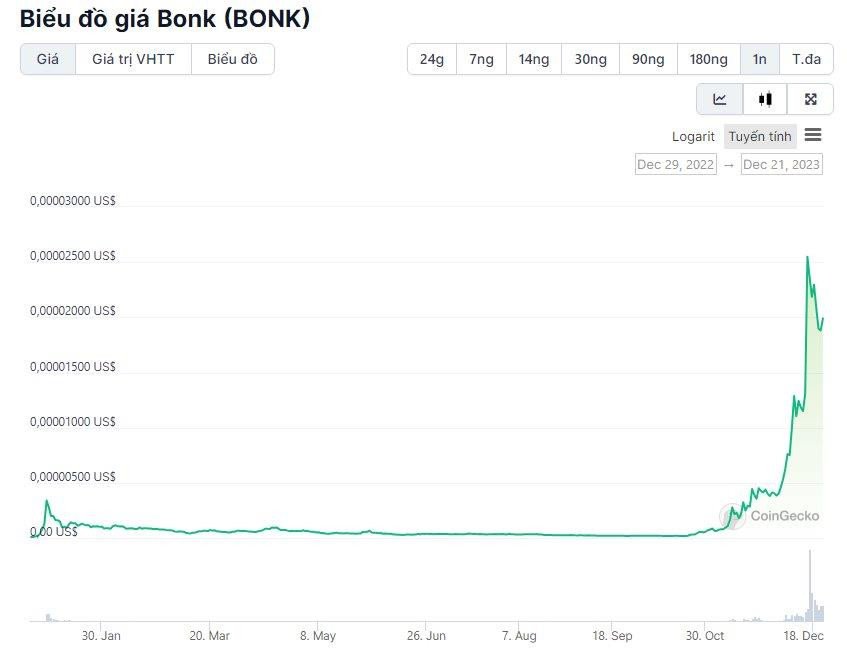Click the Dec 29, 2022 start date field
Viewport: 847px width, 663px height.
(x=675, y=164)
